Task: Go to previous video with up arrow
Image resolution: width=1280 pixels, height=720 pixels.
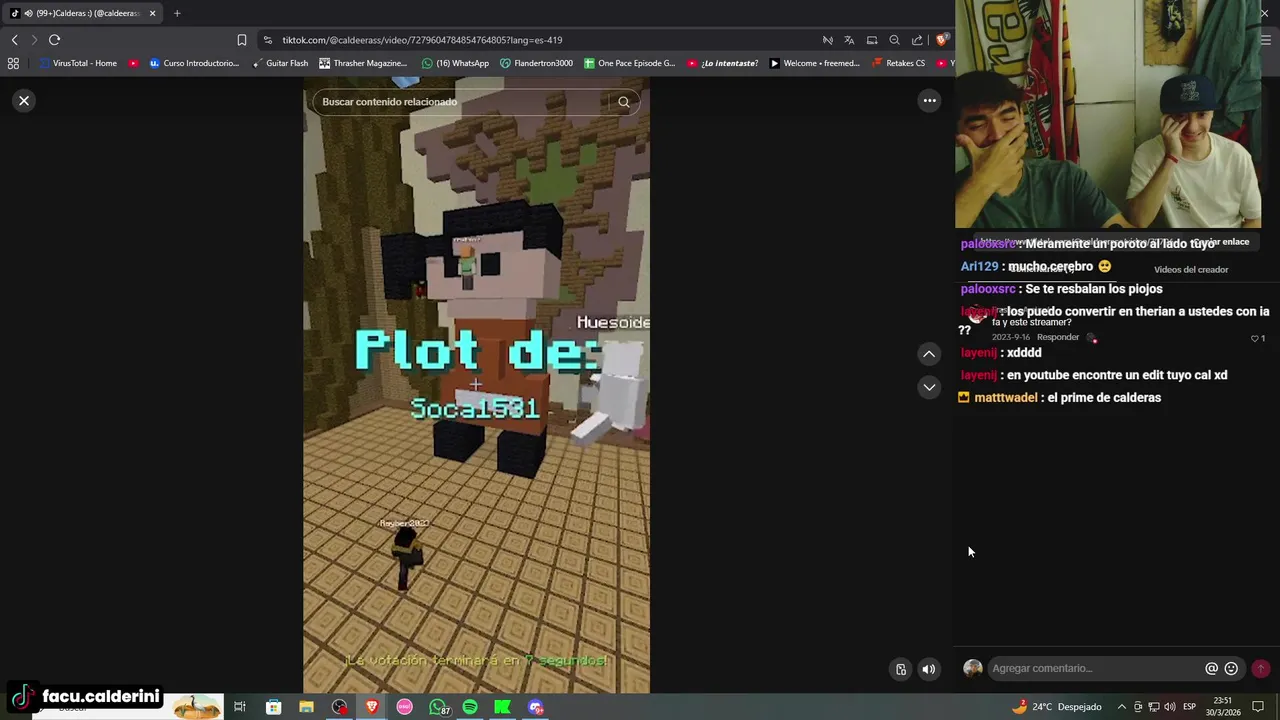Action: [x=929, y=354]
